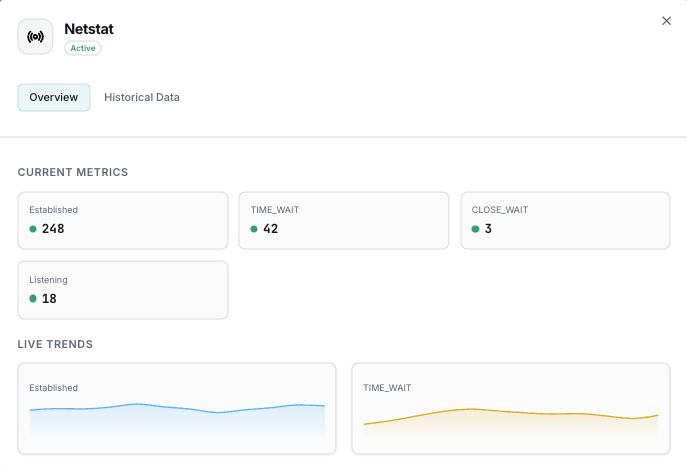Click the green dot beside 248

click(x=33, y=229)
